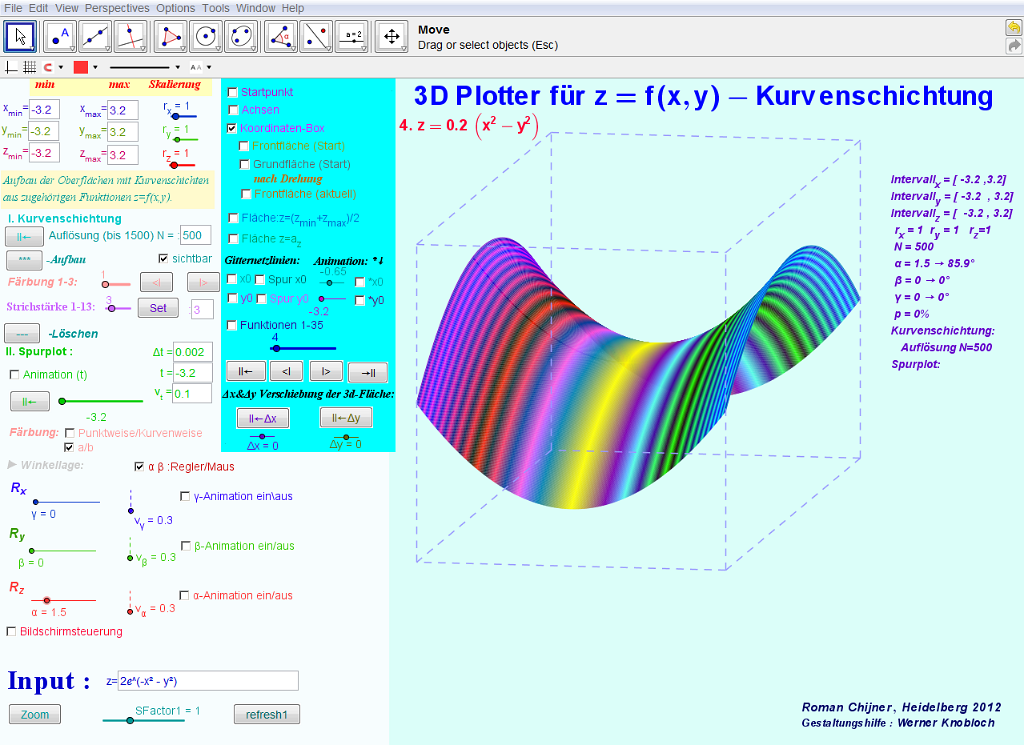Choose Circle with Center through Point tool
Image resolution: width=1024 pixels, height=745 pixels.
coord(206,37)
